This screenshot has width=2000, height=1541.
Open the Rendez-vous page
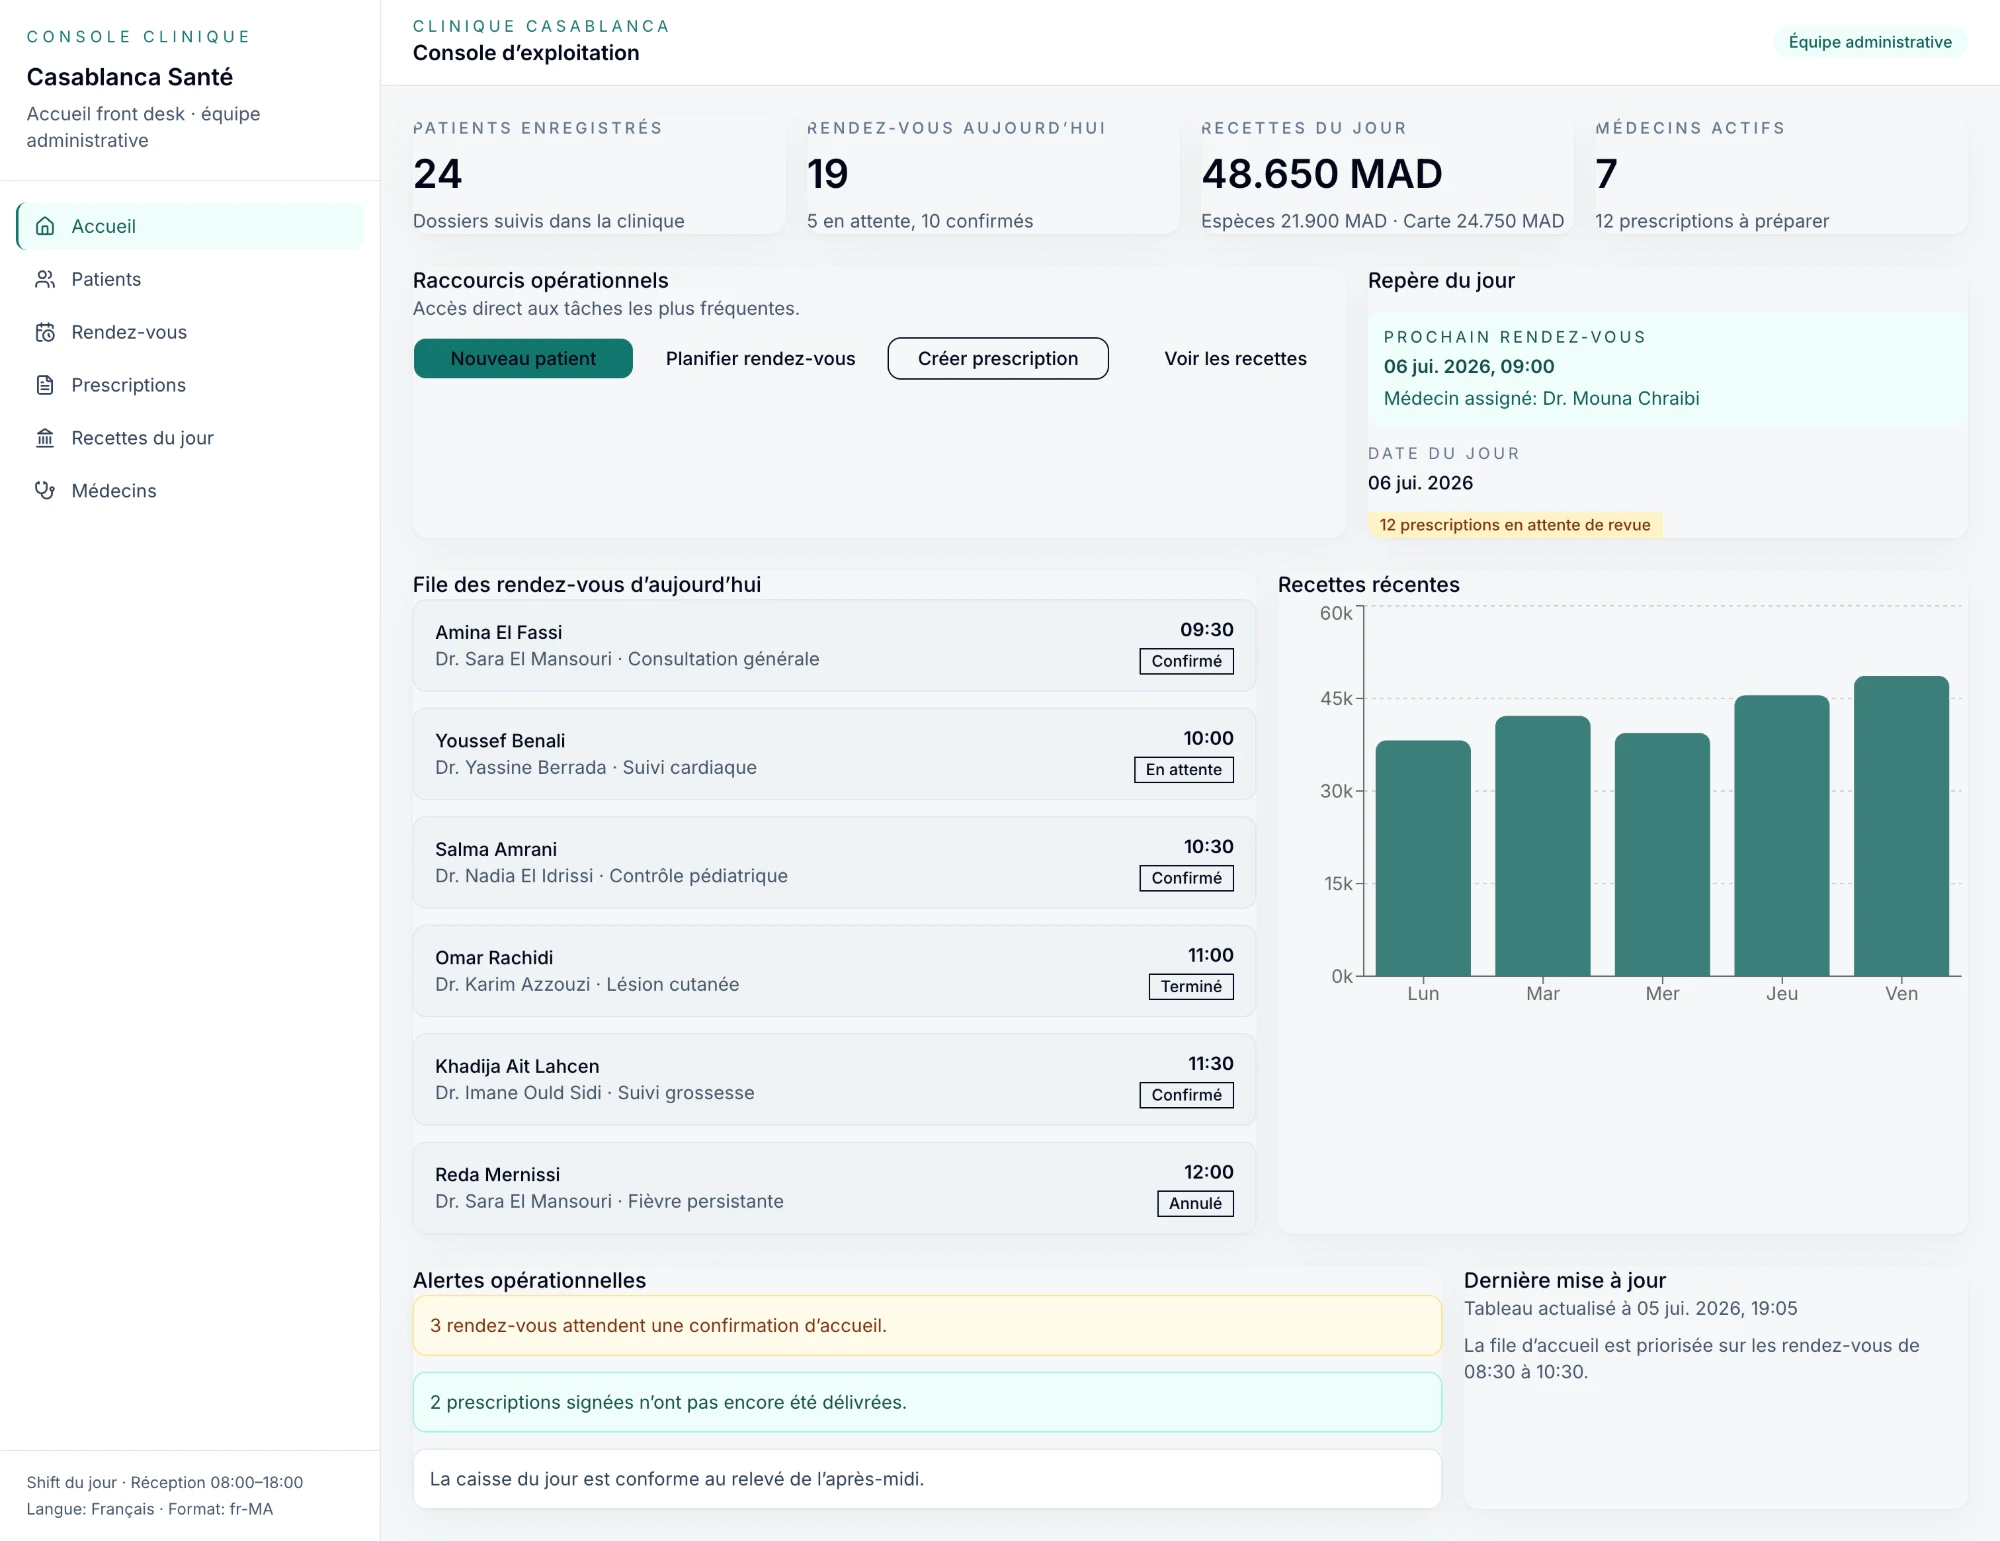coord(190,332)
